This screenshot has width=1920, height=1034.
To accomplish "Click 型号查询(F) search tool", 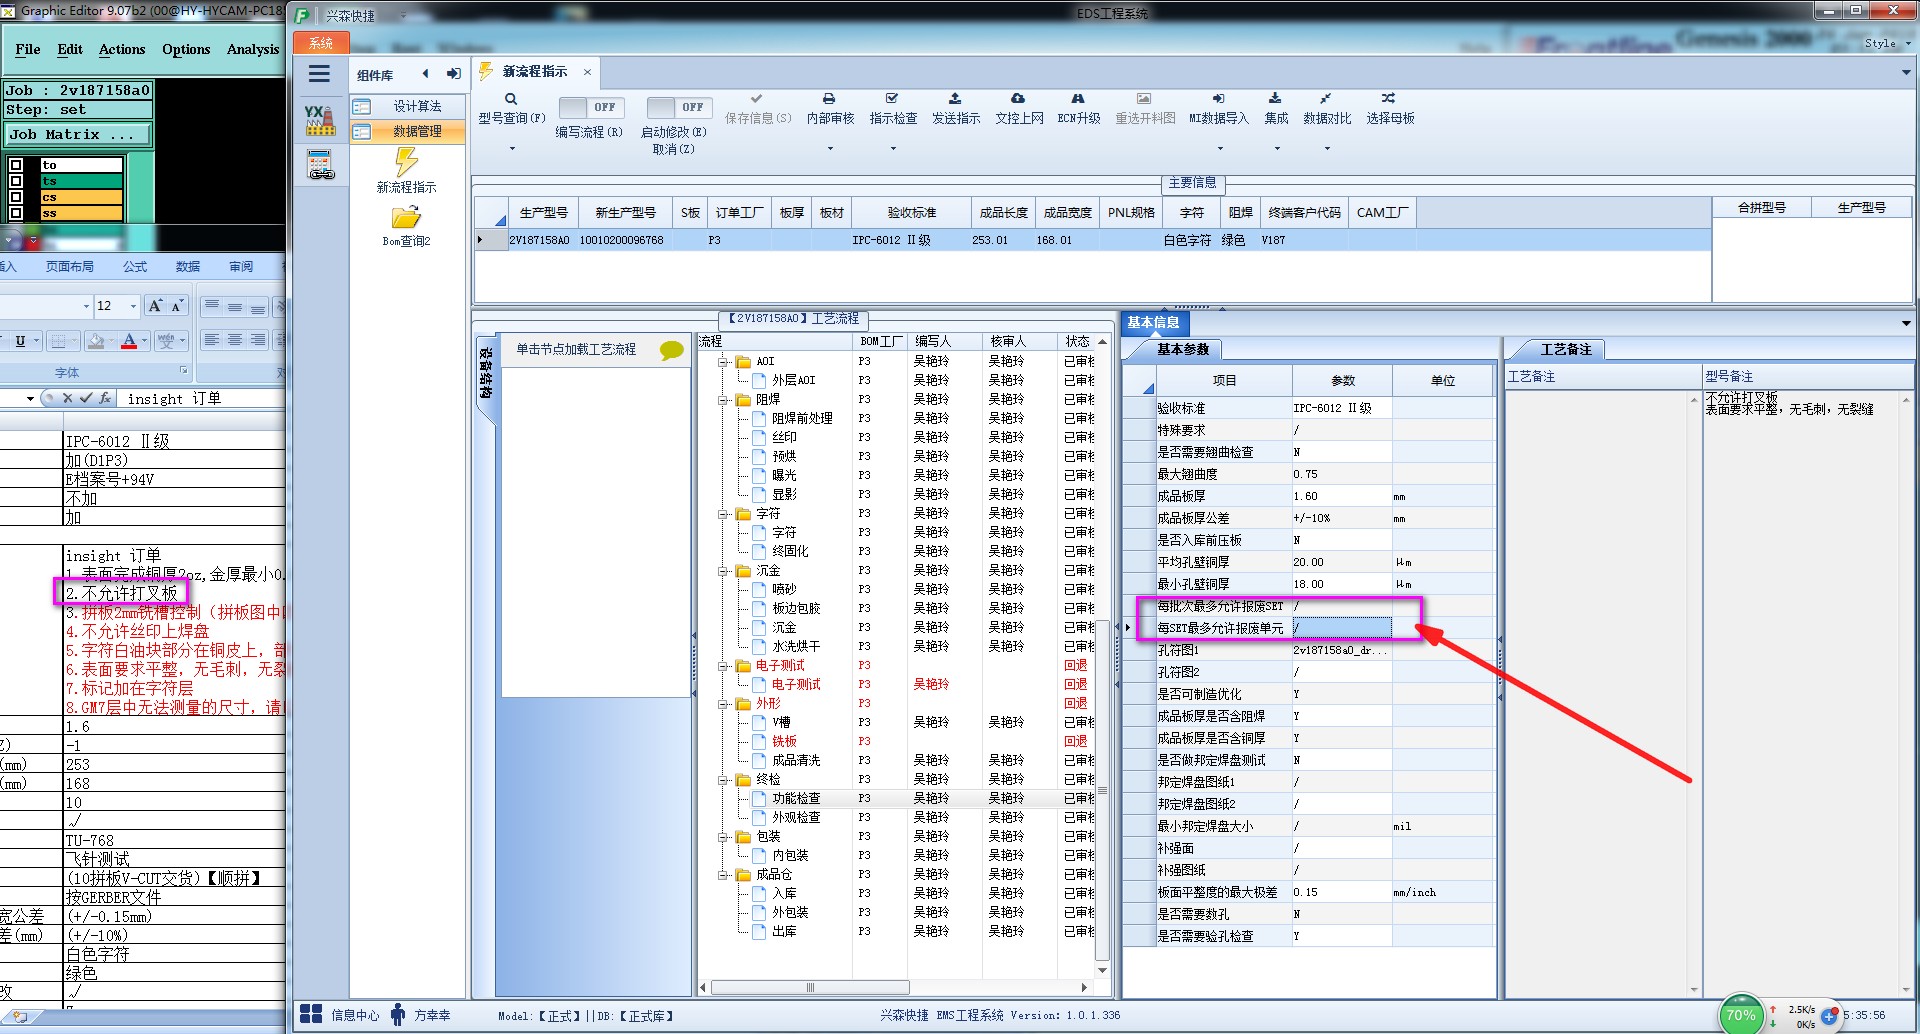I will pos(511,108).
